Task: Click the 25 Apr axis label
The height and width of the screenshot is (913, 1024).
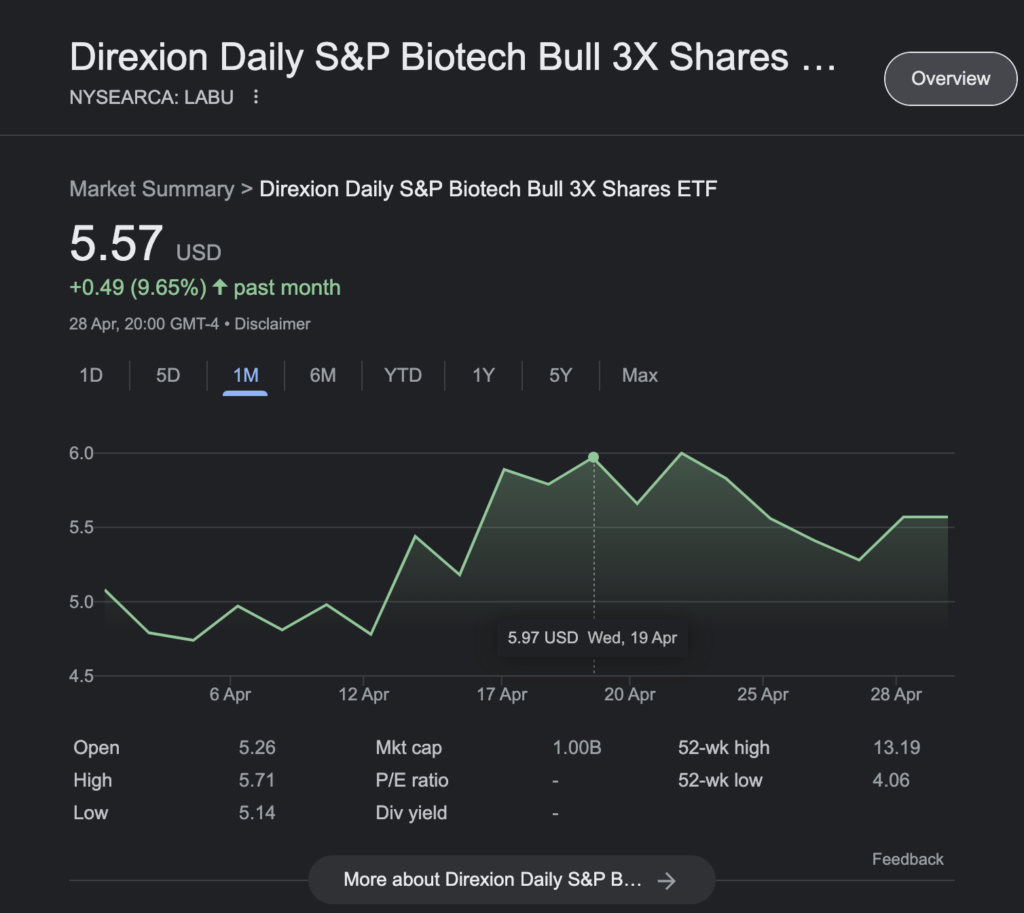Action: (x=763, y=694)
